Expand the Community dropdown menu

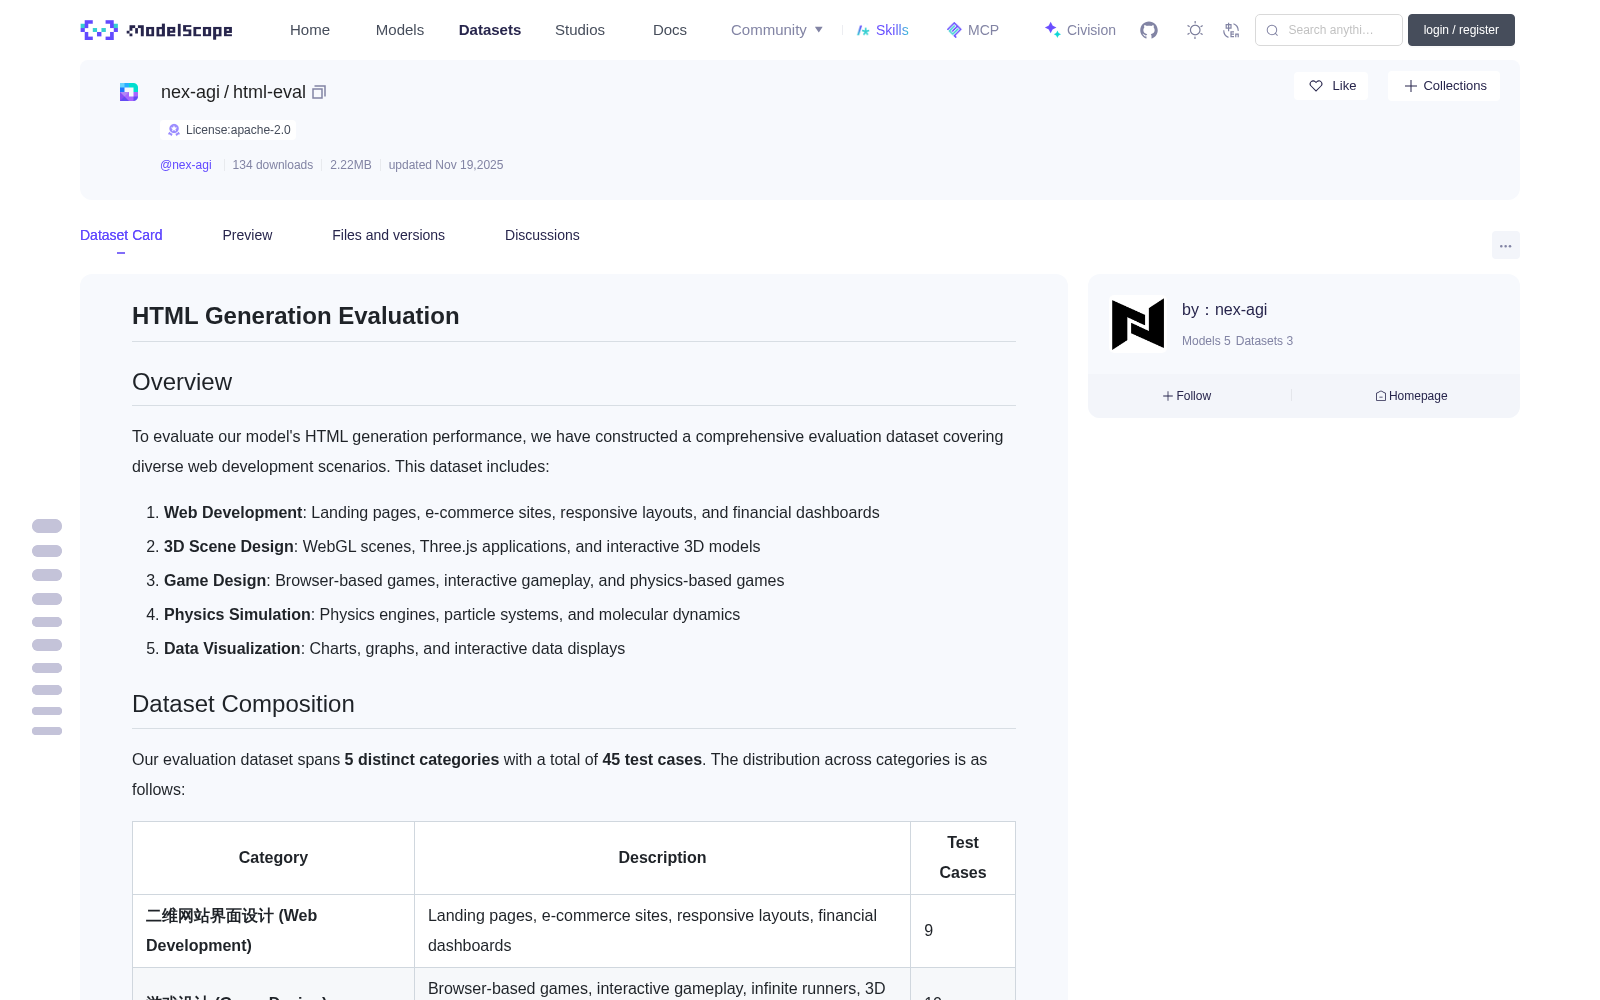click(x=777, y=30)
